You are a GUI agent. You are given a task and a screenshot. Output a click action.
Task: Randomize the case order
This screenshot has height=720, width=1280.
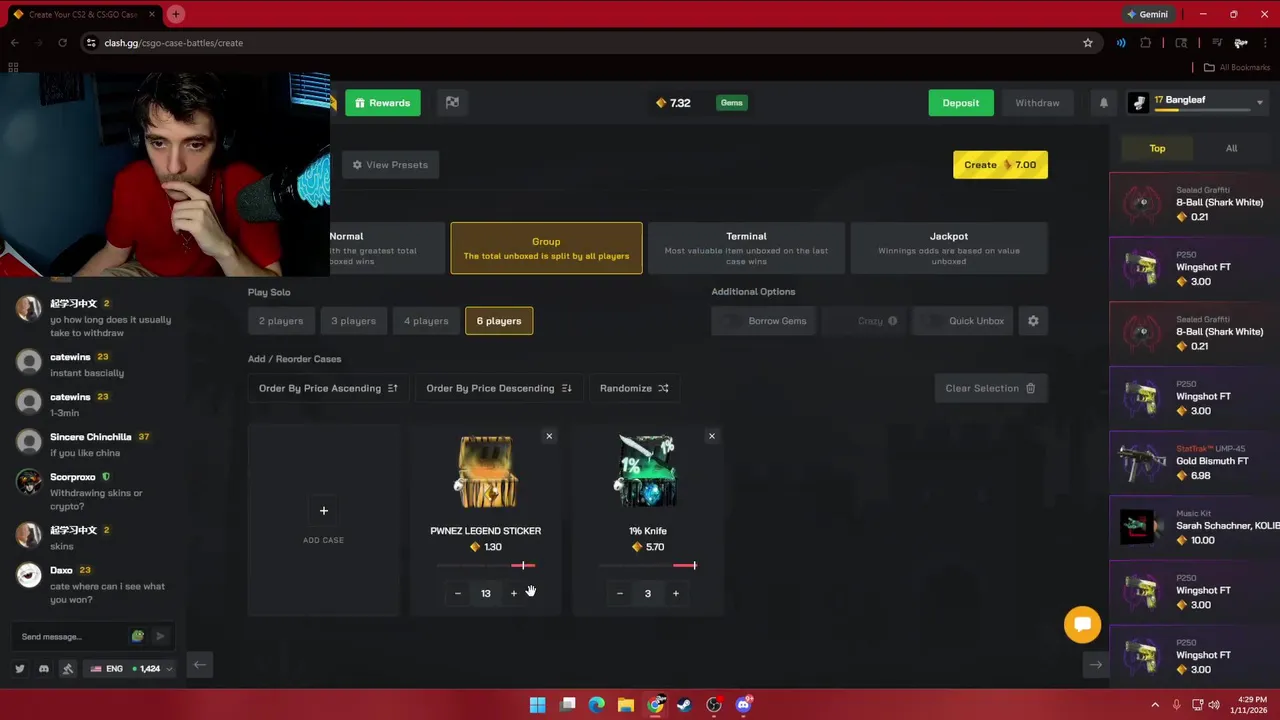pos(634,388)
